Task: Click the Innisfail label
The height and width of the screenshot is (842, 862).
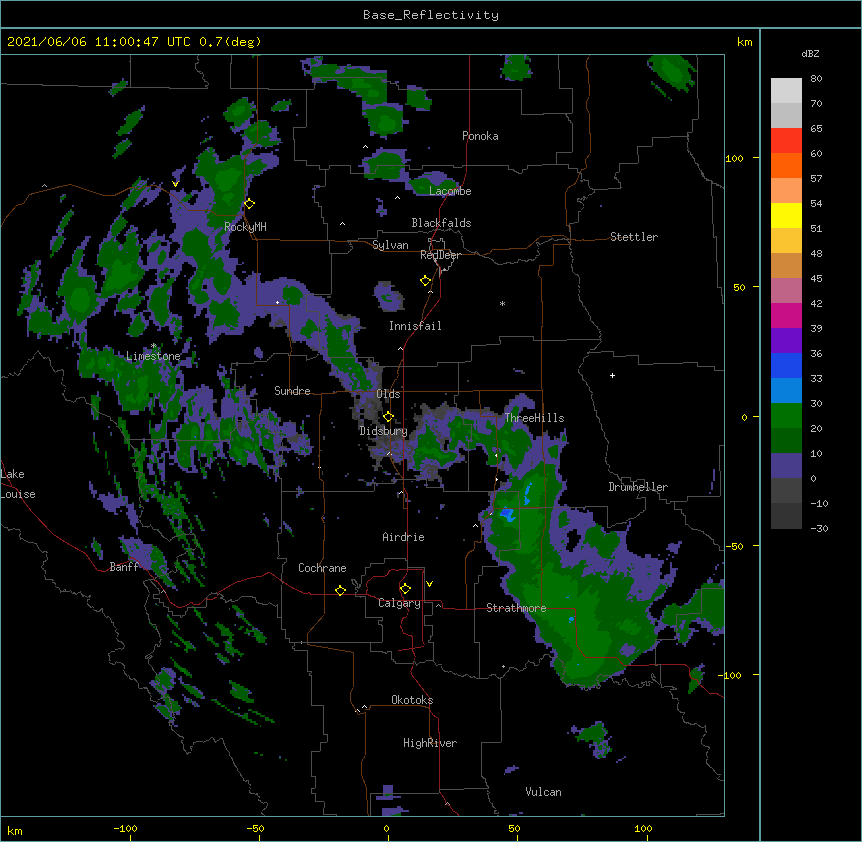Action: pyautogui.click(x=415, y=326)
